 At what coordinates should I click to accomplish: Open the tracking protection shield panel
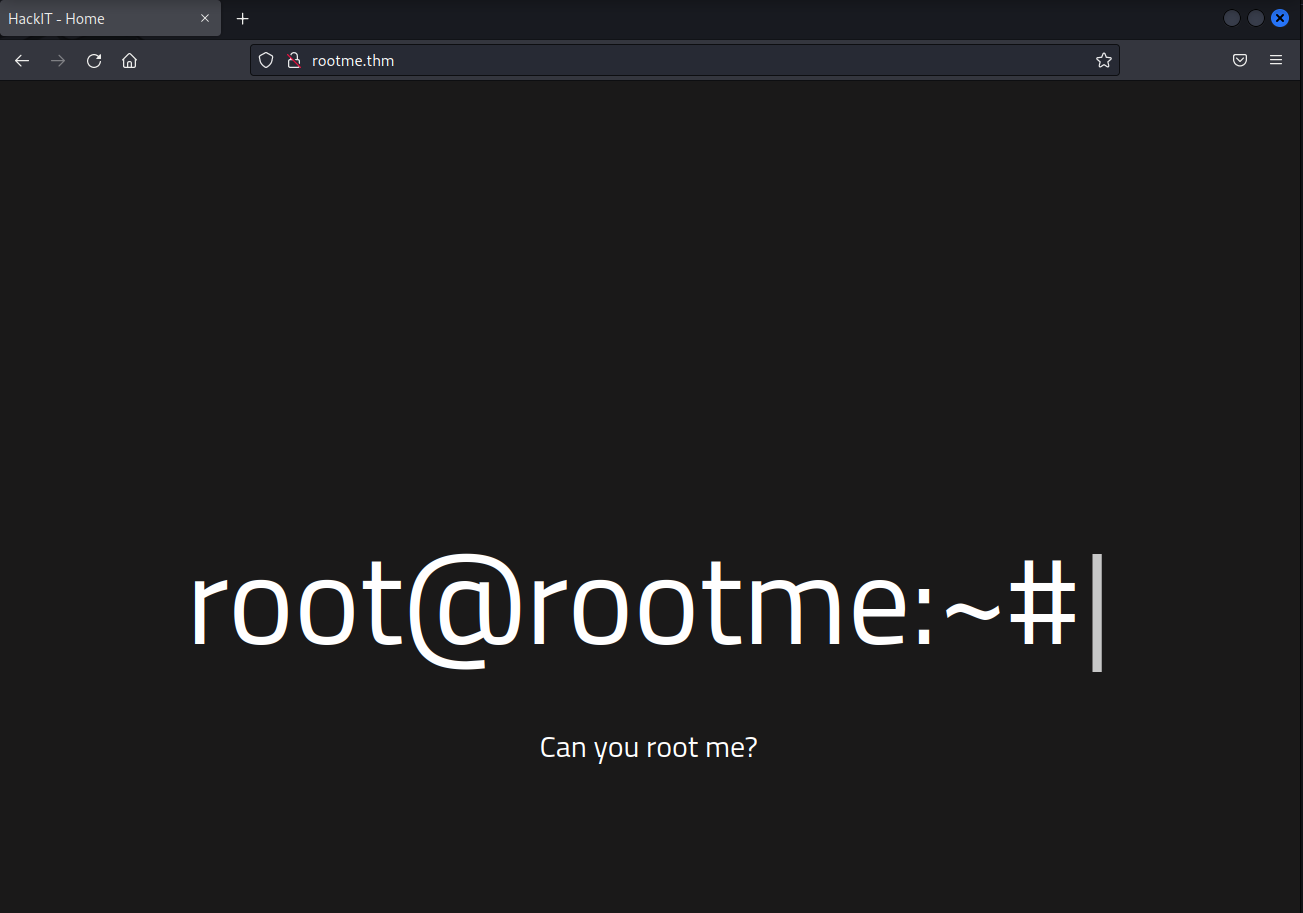(266, 61)
